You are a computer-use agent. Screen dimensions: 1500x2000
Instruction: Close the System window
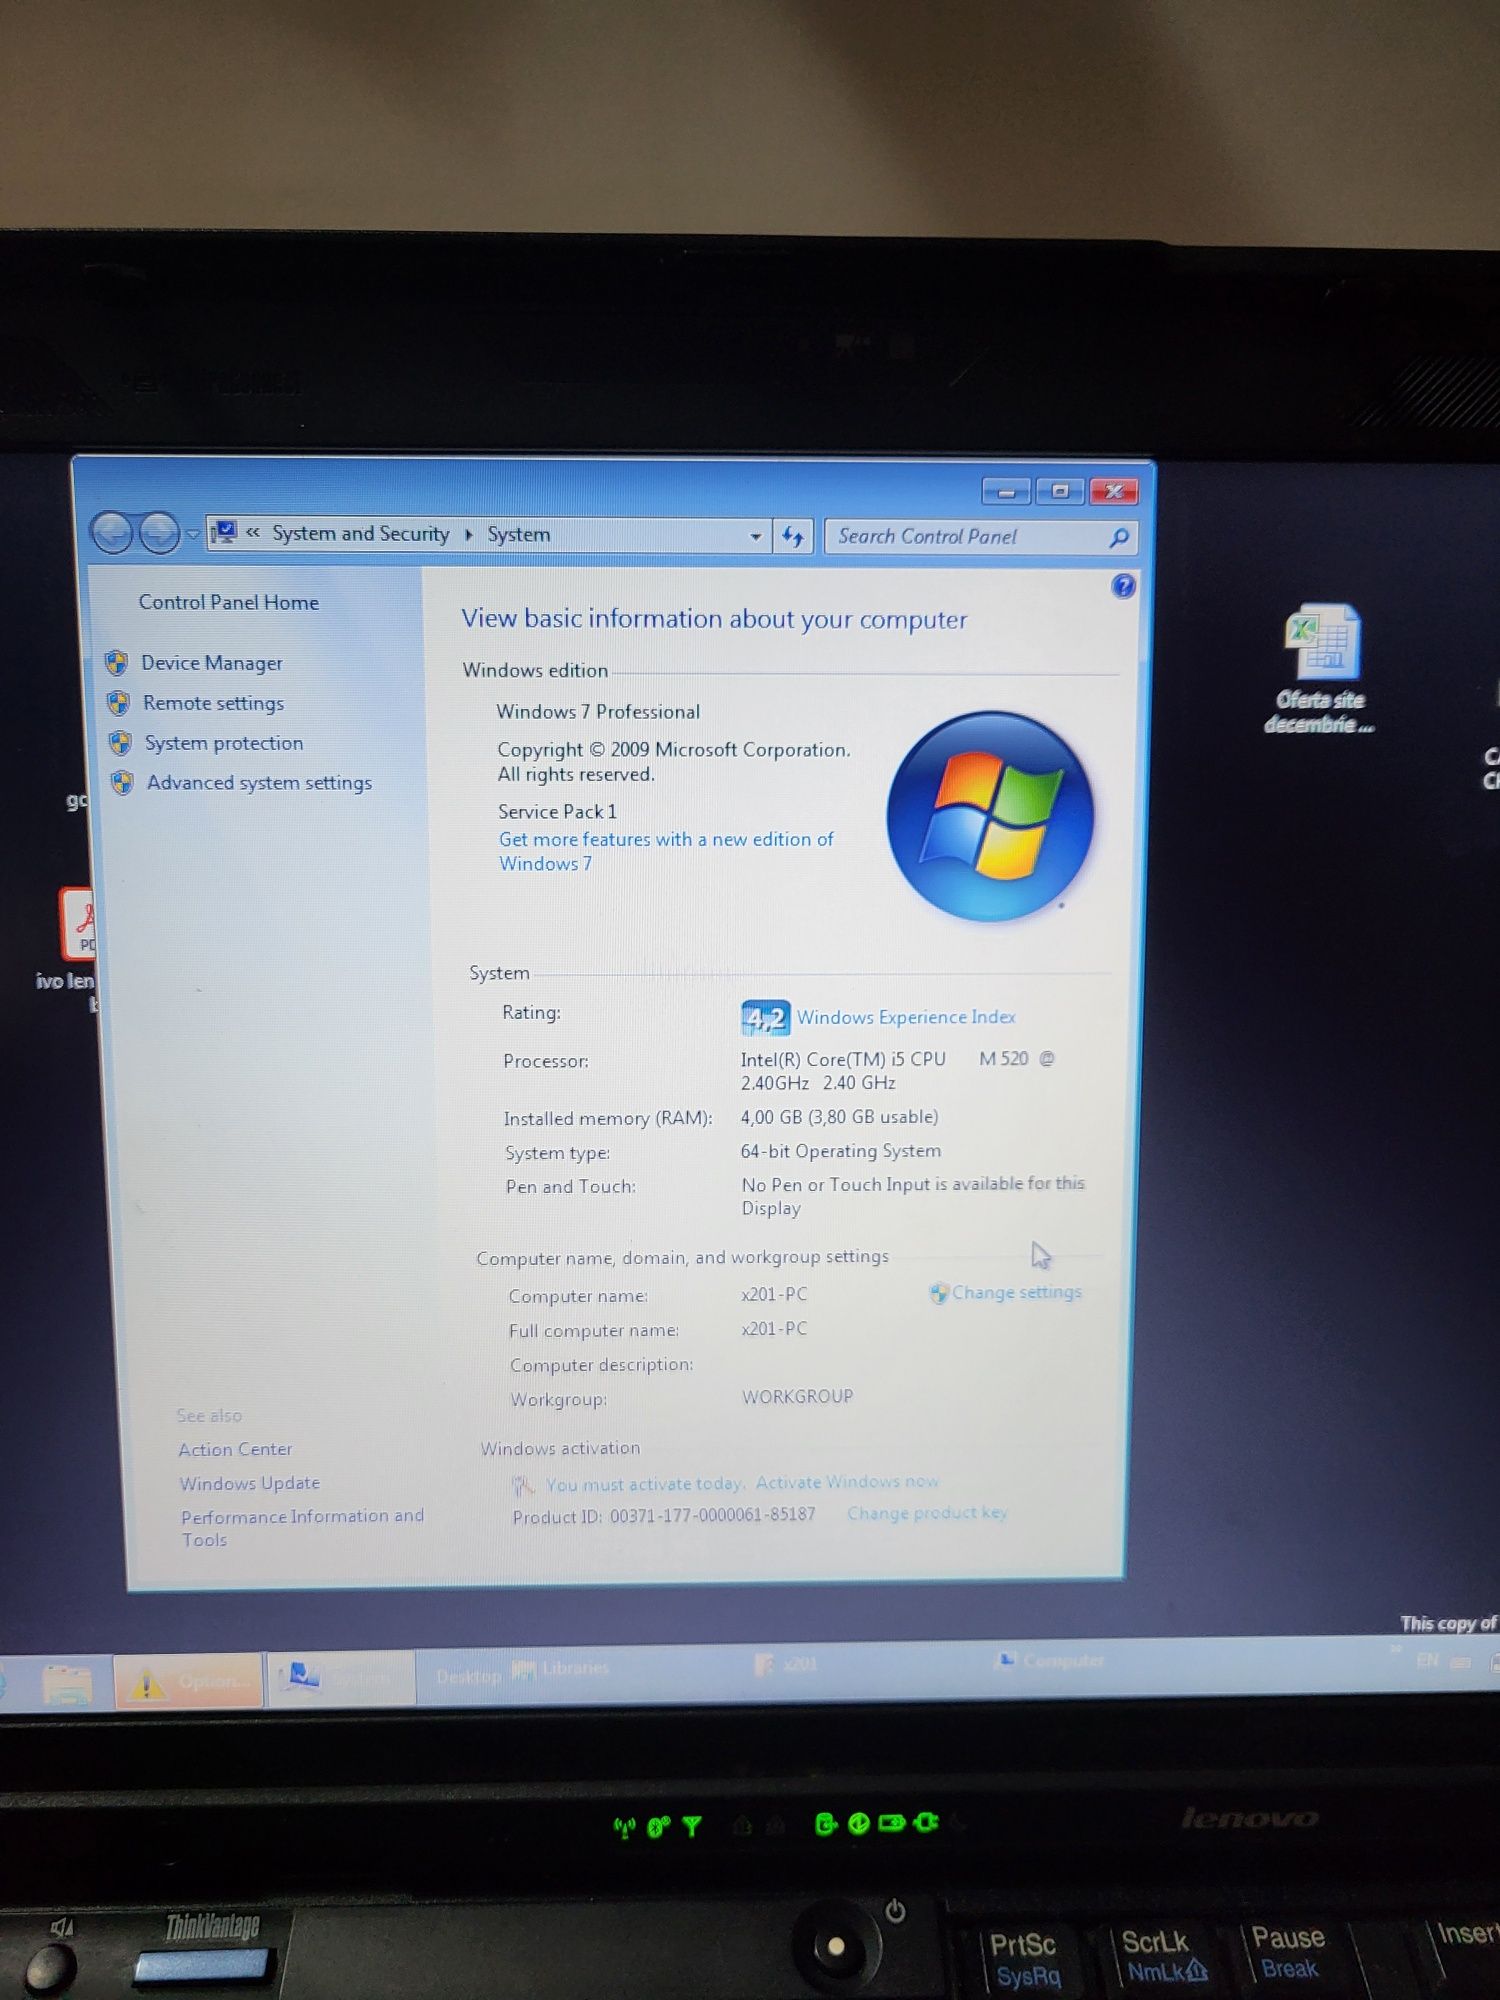tap(1114, 491)
